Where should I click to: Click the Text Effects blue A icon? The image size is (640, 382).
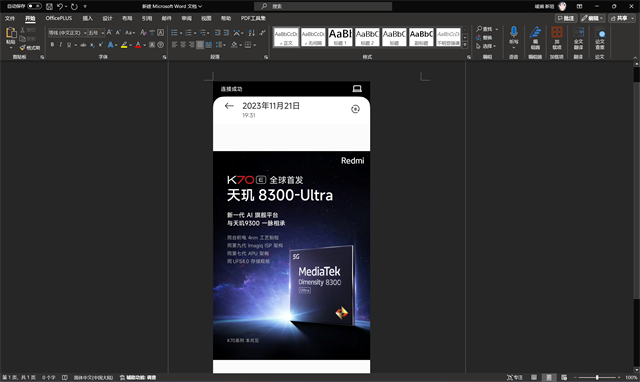click(110, 45)
